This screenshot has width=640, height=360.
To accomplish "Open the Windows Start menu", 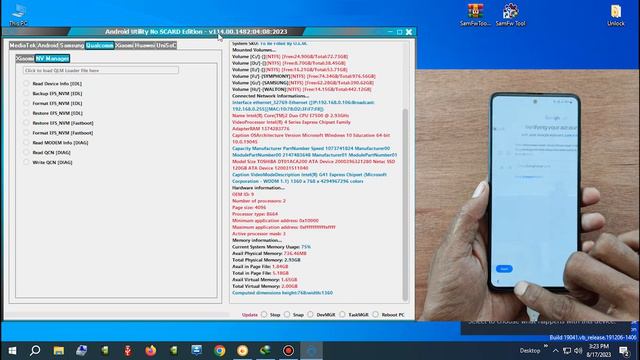I will [12, 351].
